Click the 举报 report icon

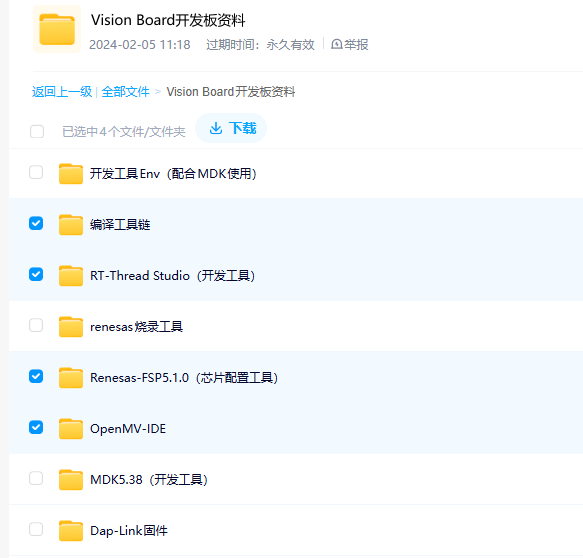click(336, 44)
